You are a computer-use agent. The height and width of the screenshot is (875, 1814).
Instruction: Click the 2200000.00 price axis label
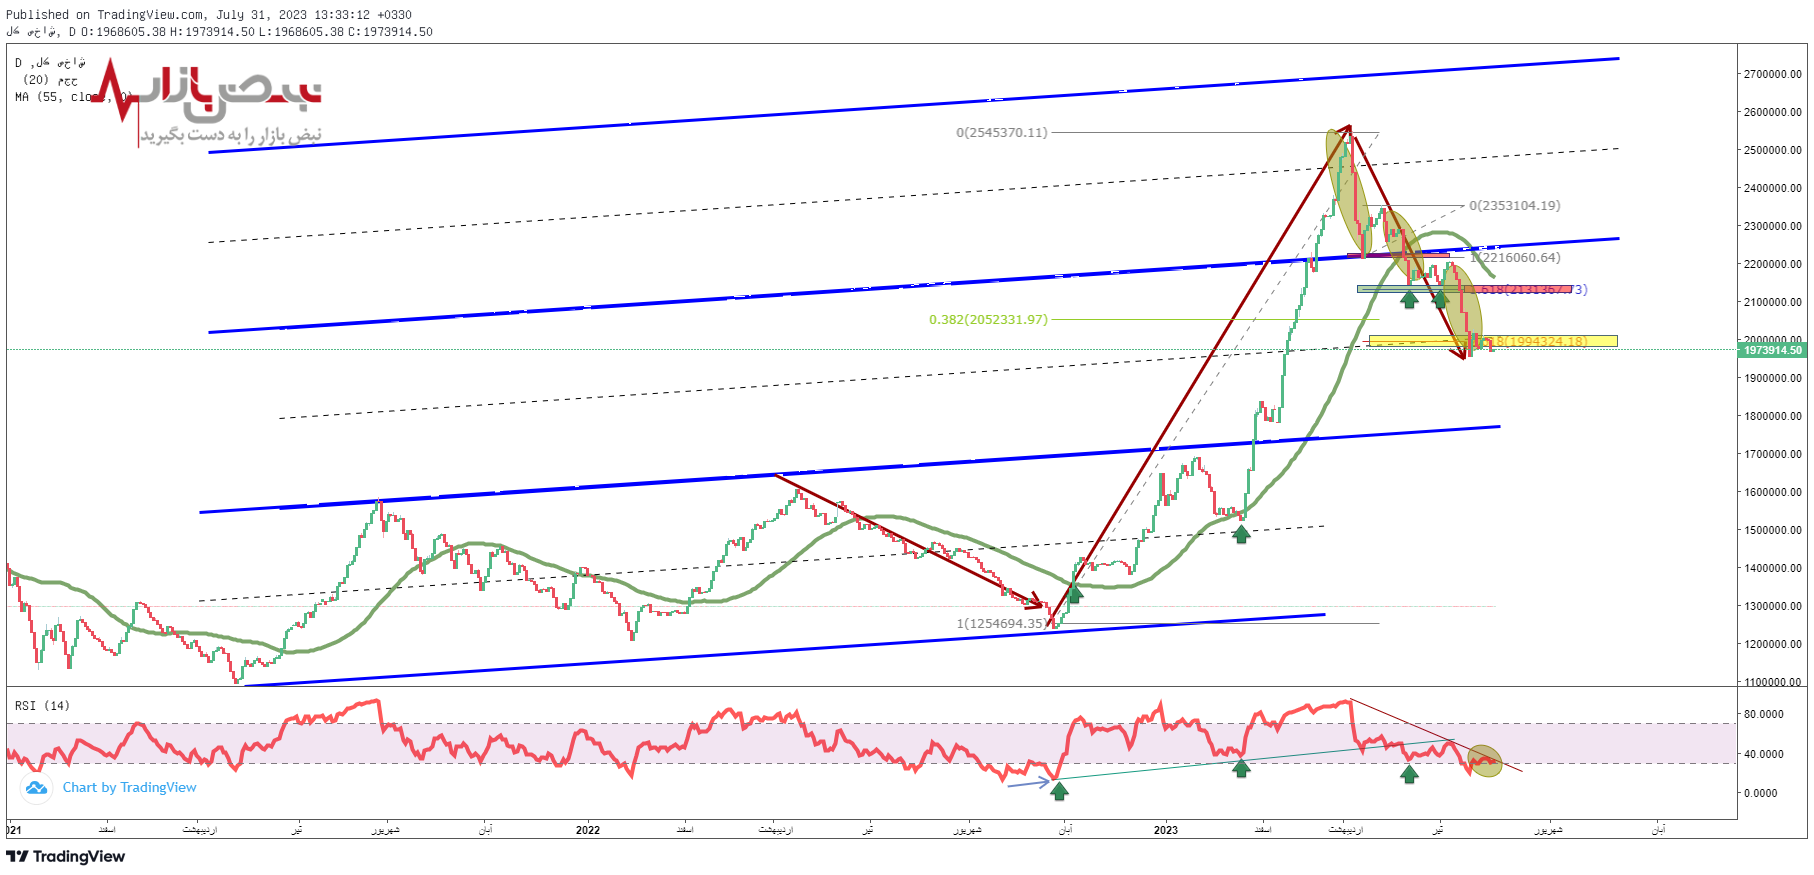coord(1772,264)
